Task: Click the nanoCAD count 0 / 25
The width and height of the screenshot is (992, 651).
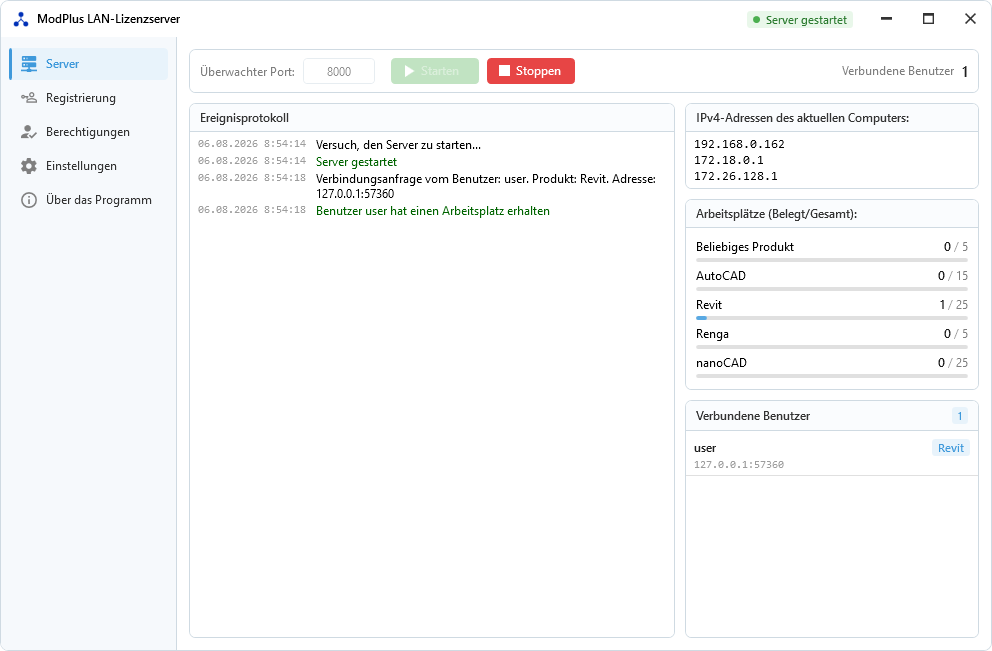Action: point(953,363)
